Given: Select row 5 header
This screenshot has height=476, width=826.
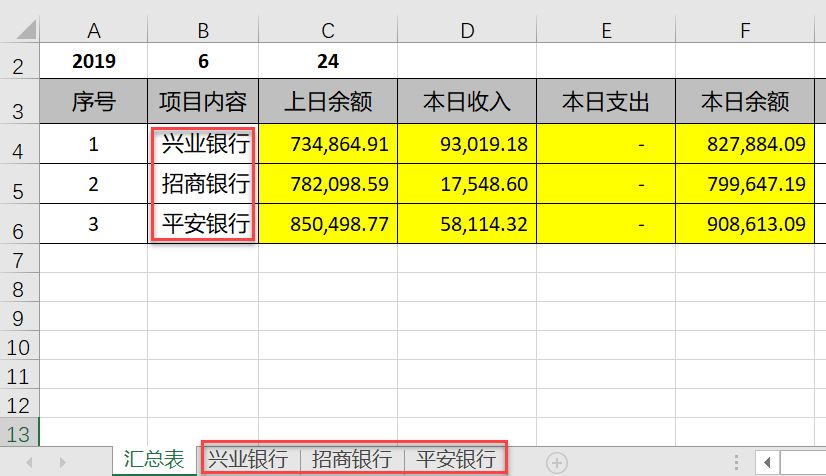Looking at the screenshot, I should [x=19, y=184].
